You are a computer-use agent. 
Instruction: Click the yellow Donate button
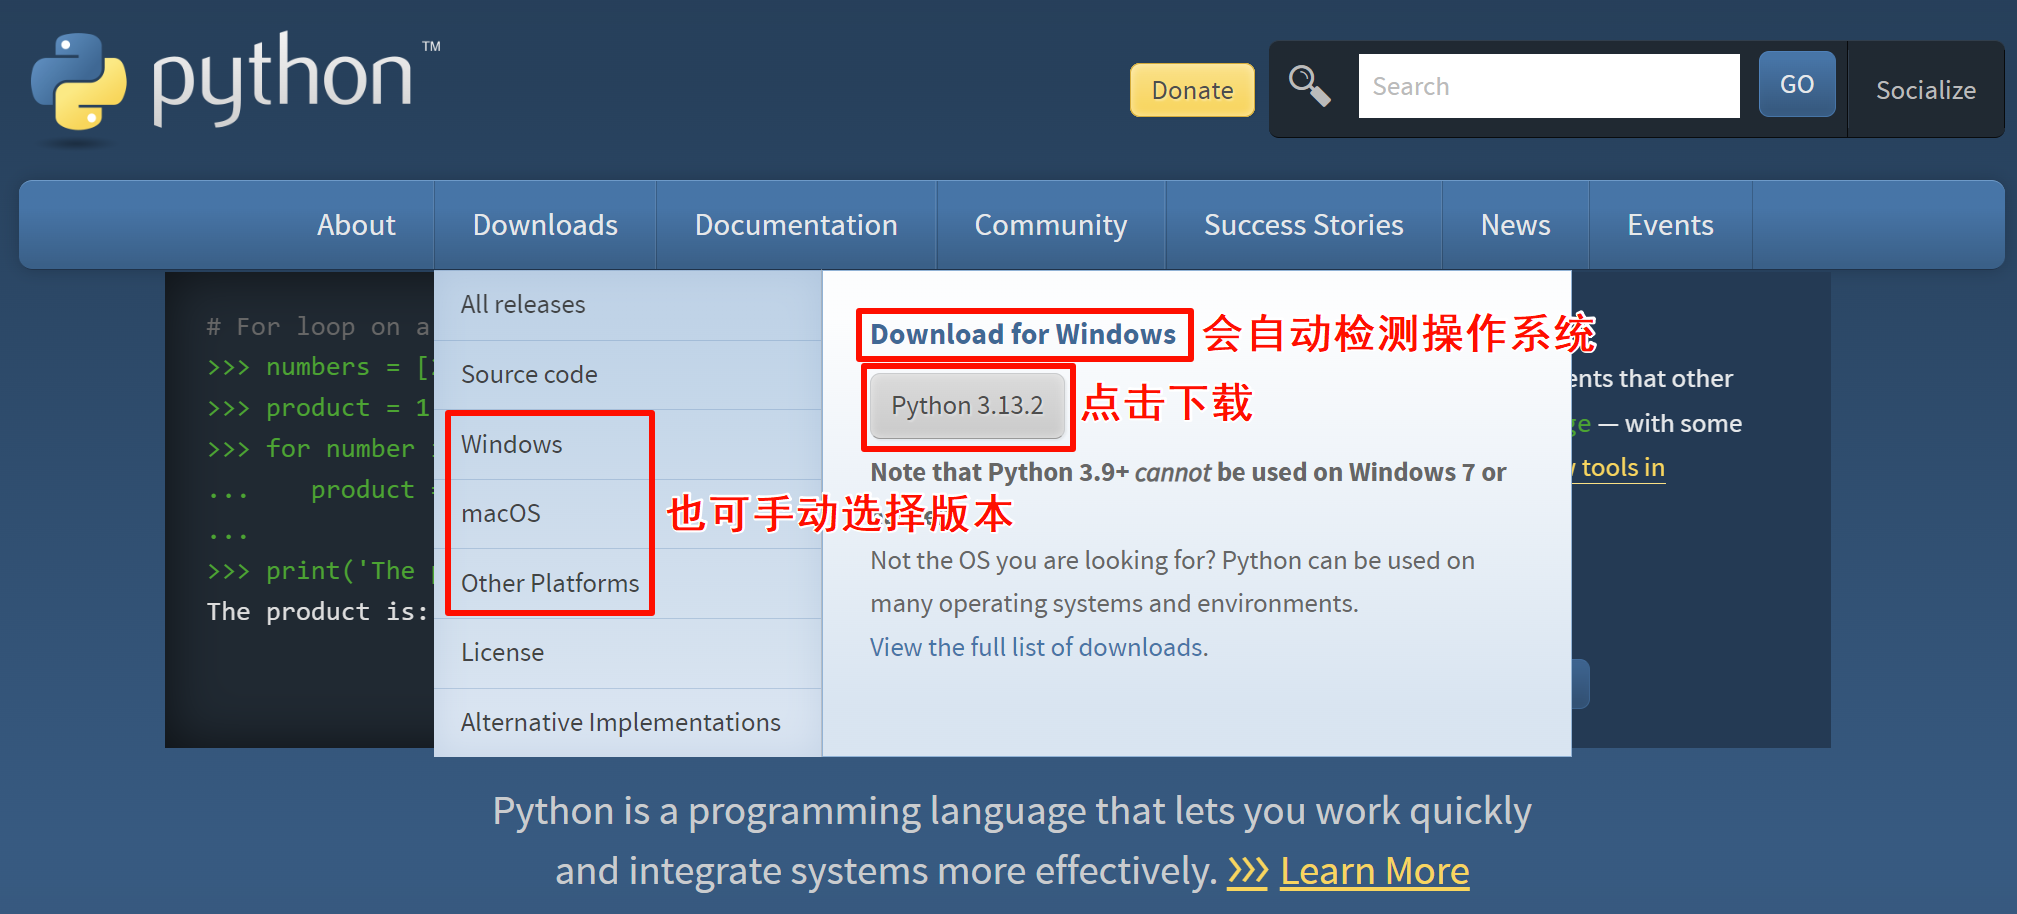pyautogui.click(x=1191, y=91)
